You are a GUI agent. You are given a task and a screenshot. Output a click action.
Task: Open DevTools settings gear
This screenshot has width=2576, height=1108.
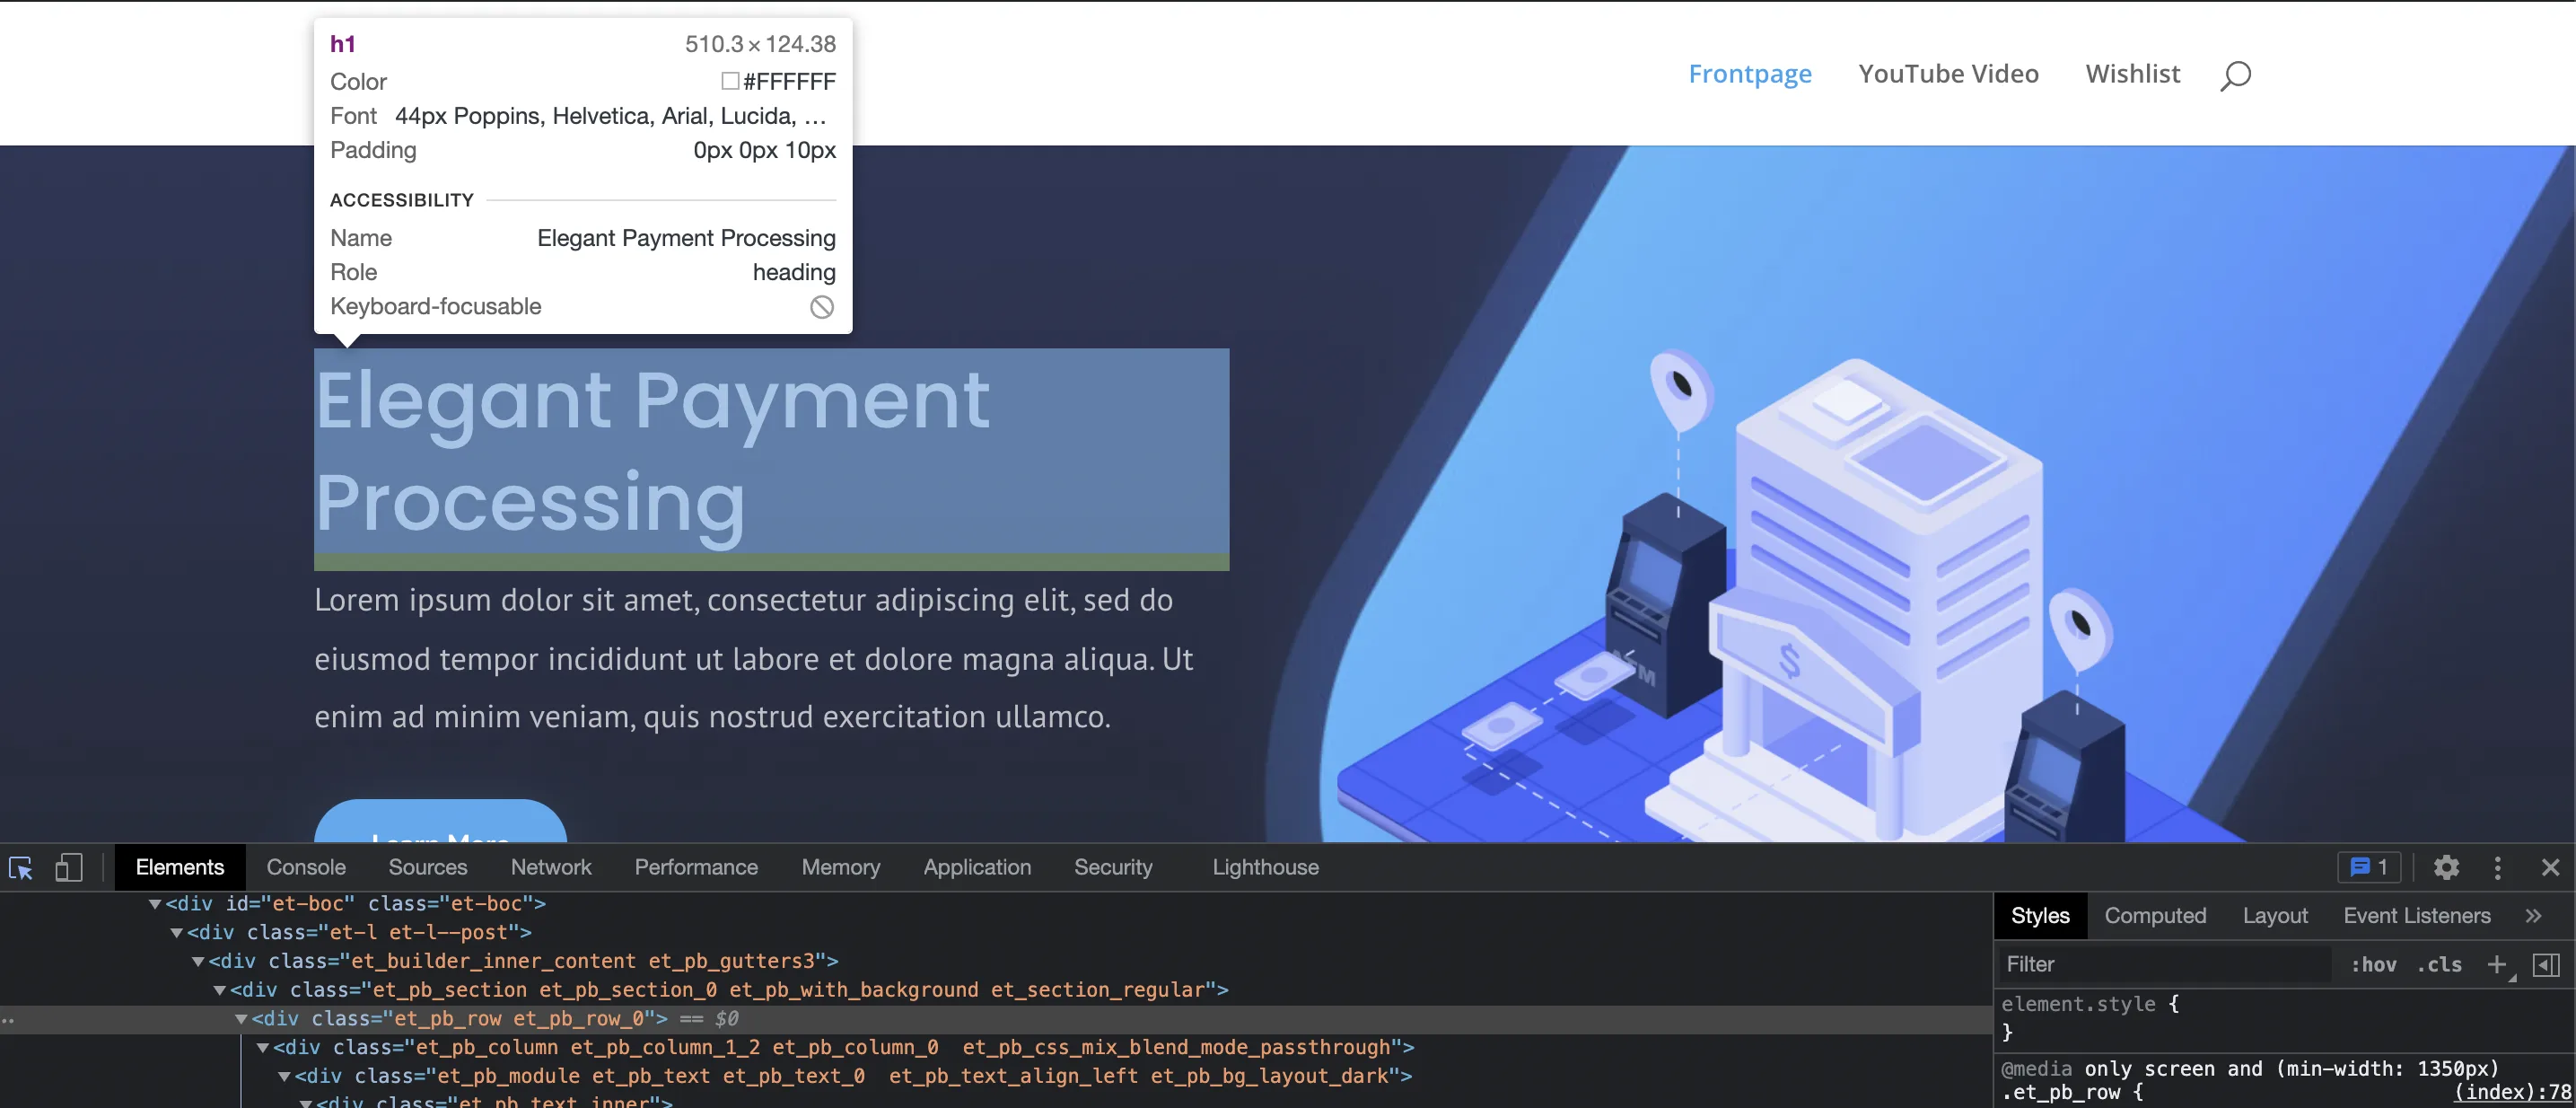click(2446, 867)
